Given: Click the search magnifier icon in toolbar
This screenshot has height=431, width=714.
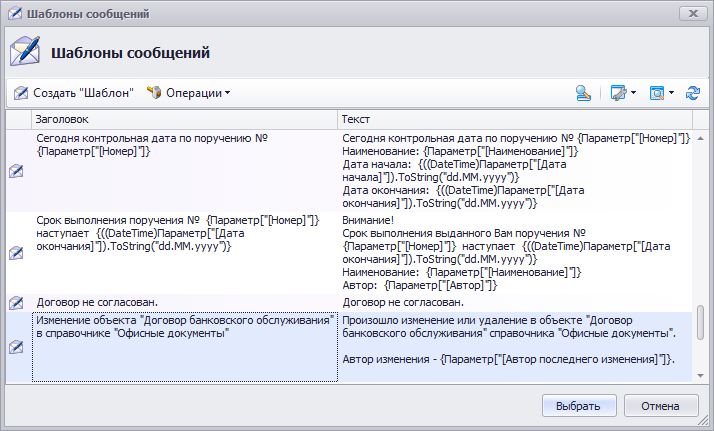Looking at the screenshot, I should [584, 93].
